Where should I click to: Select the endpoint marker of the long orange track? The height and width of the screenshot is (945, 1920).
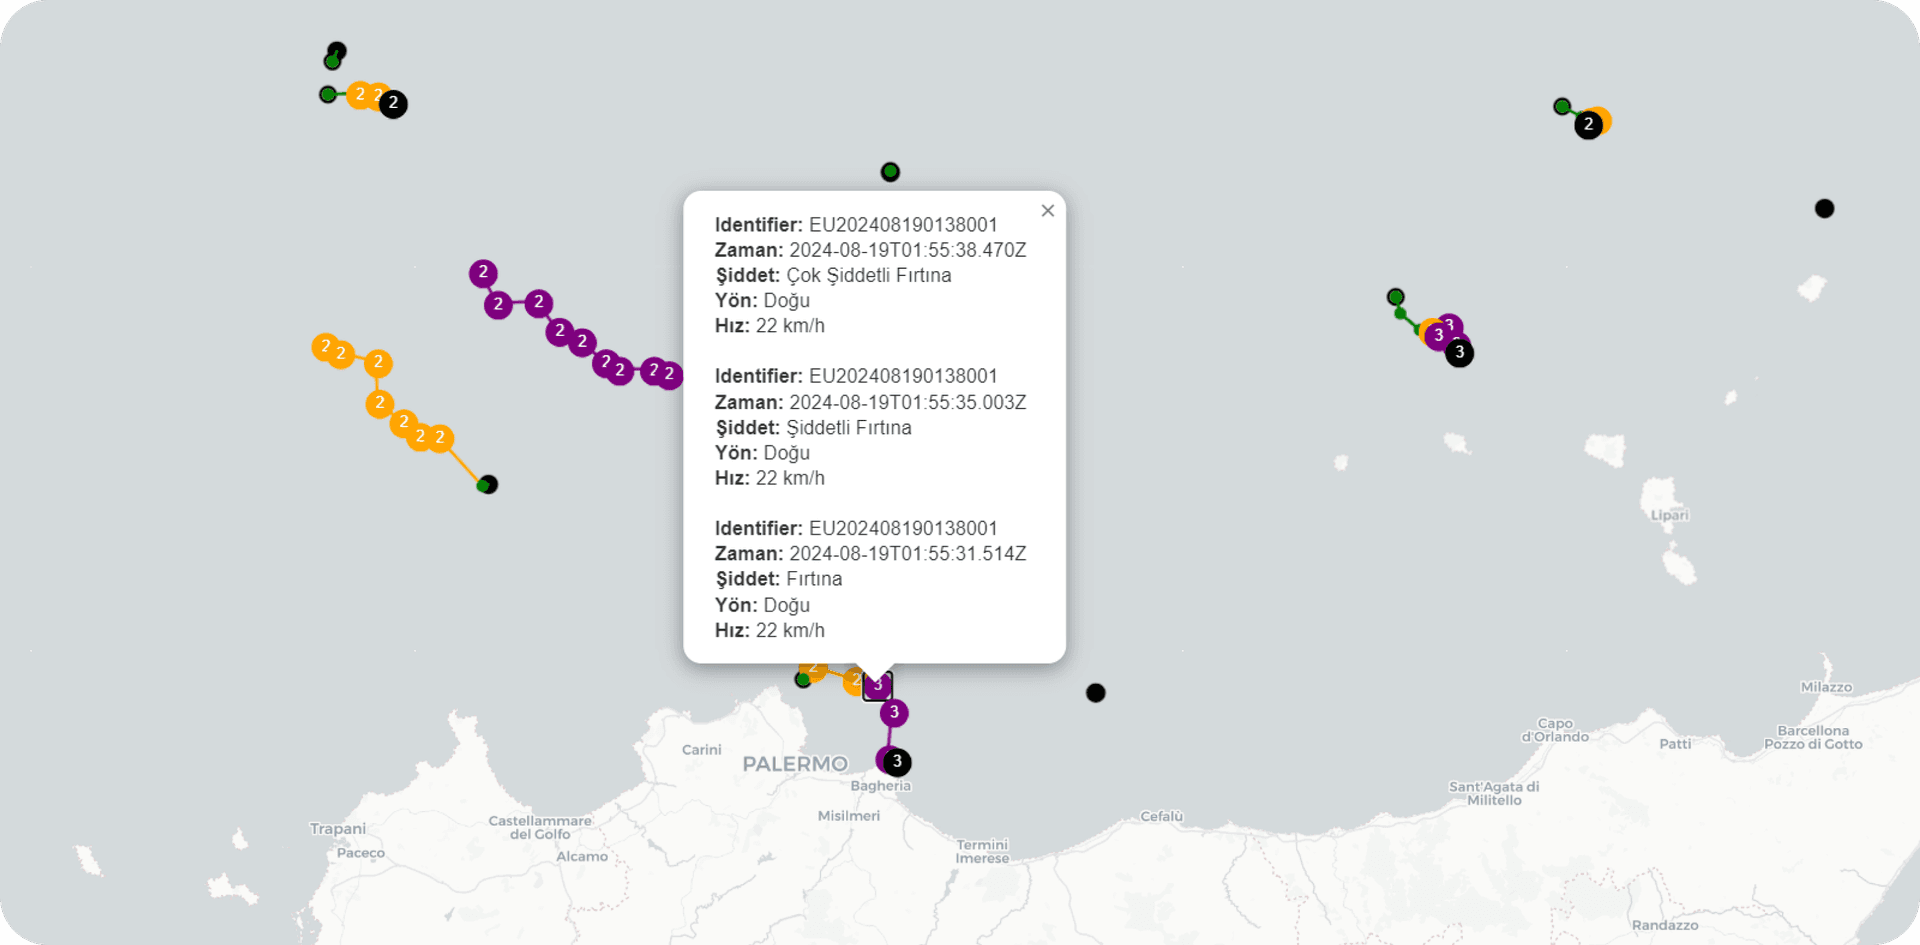click(487, 485)
